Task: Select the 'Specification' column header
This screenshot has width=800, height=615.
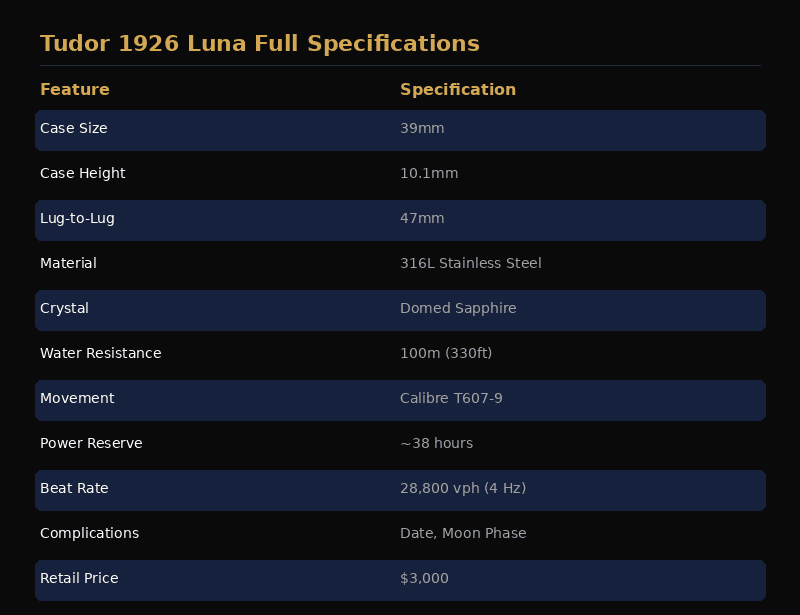Action: coord(458,90)
